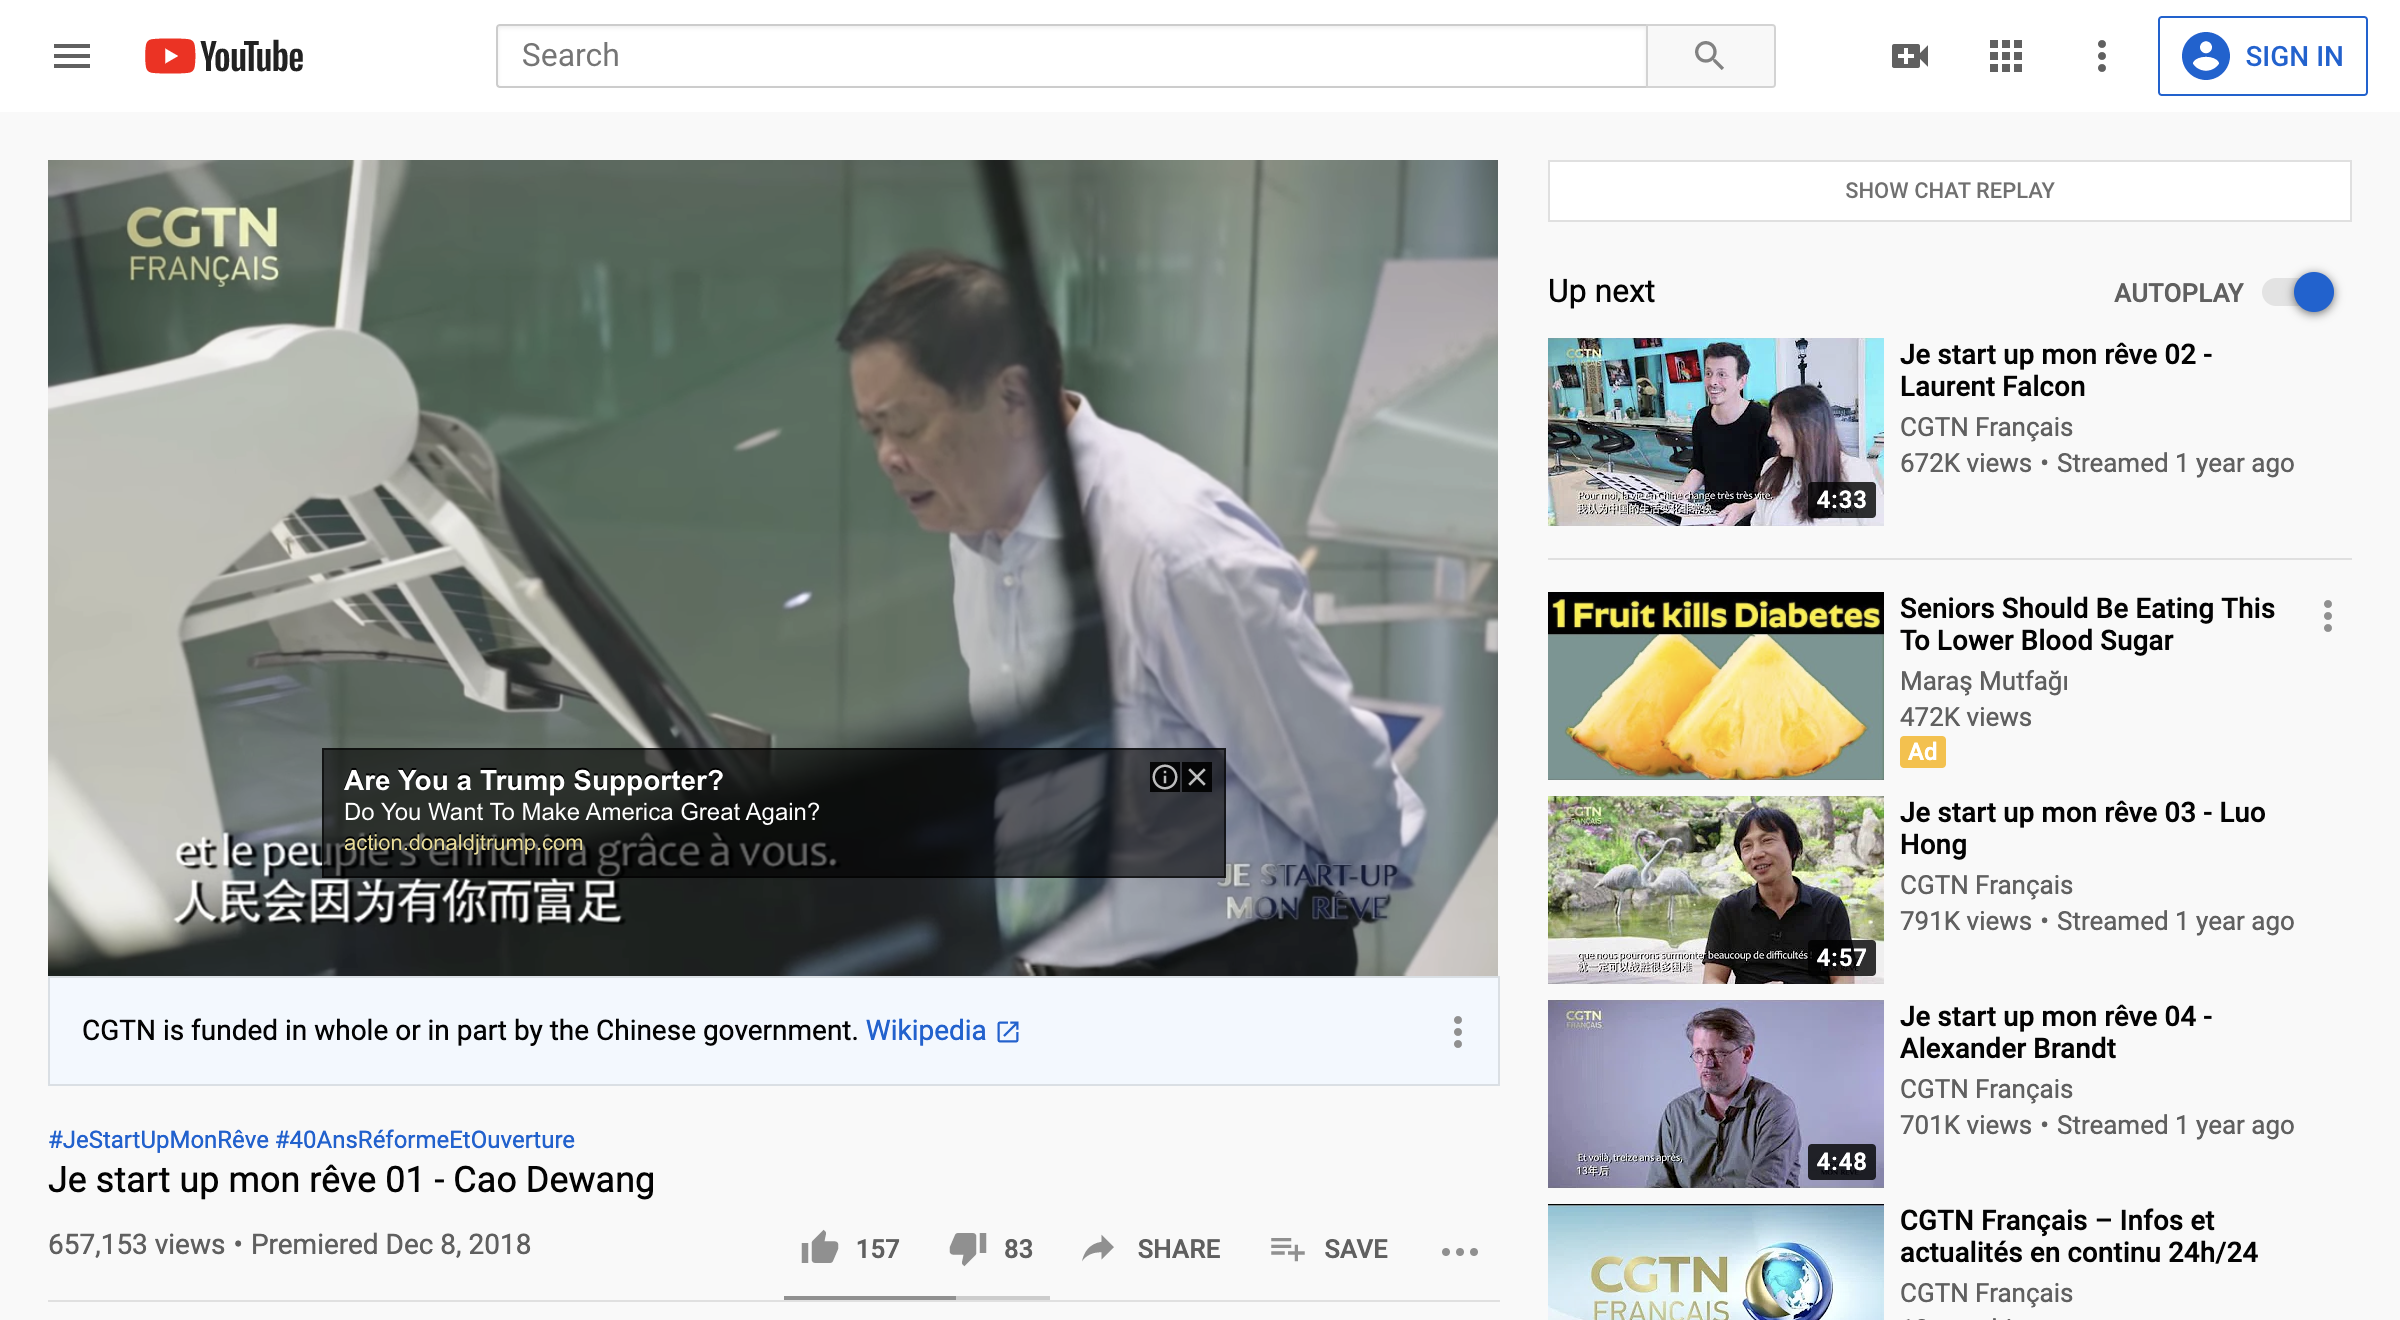The width and height of the screenshot is (2400, 1320).
Task: Click the Search input field
Action: pos(1071,56)
